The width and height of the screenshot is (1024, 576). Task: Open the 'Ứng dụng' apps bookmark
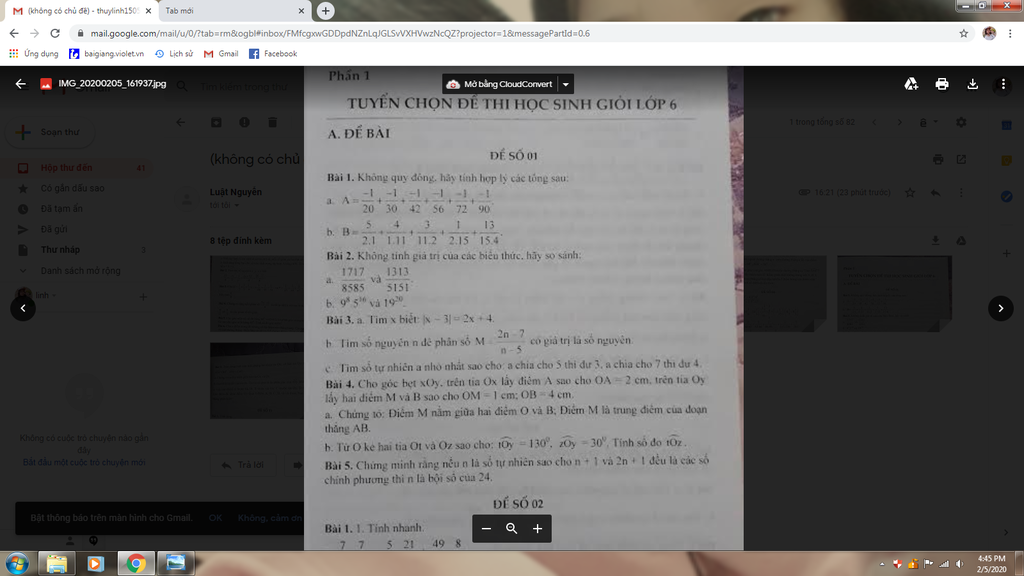click(x=33, y=54)
